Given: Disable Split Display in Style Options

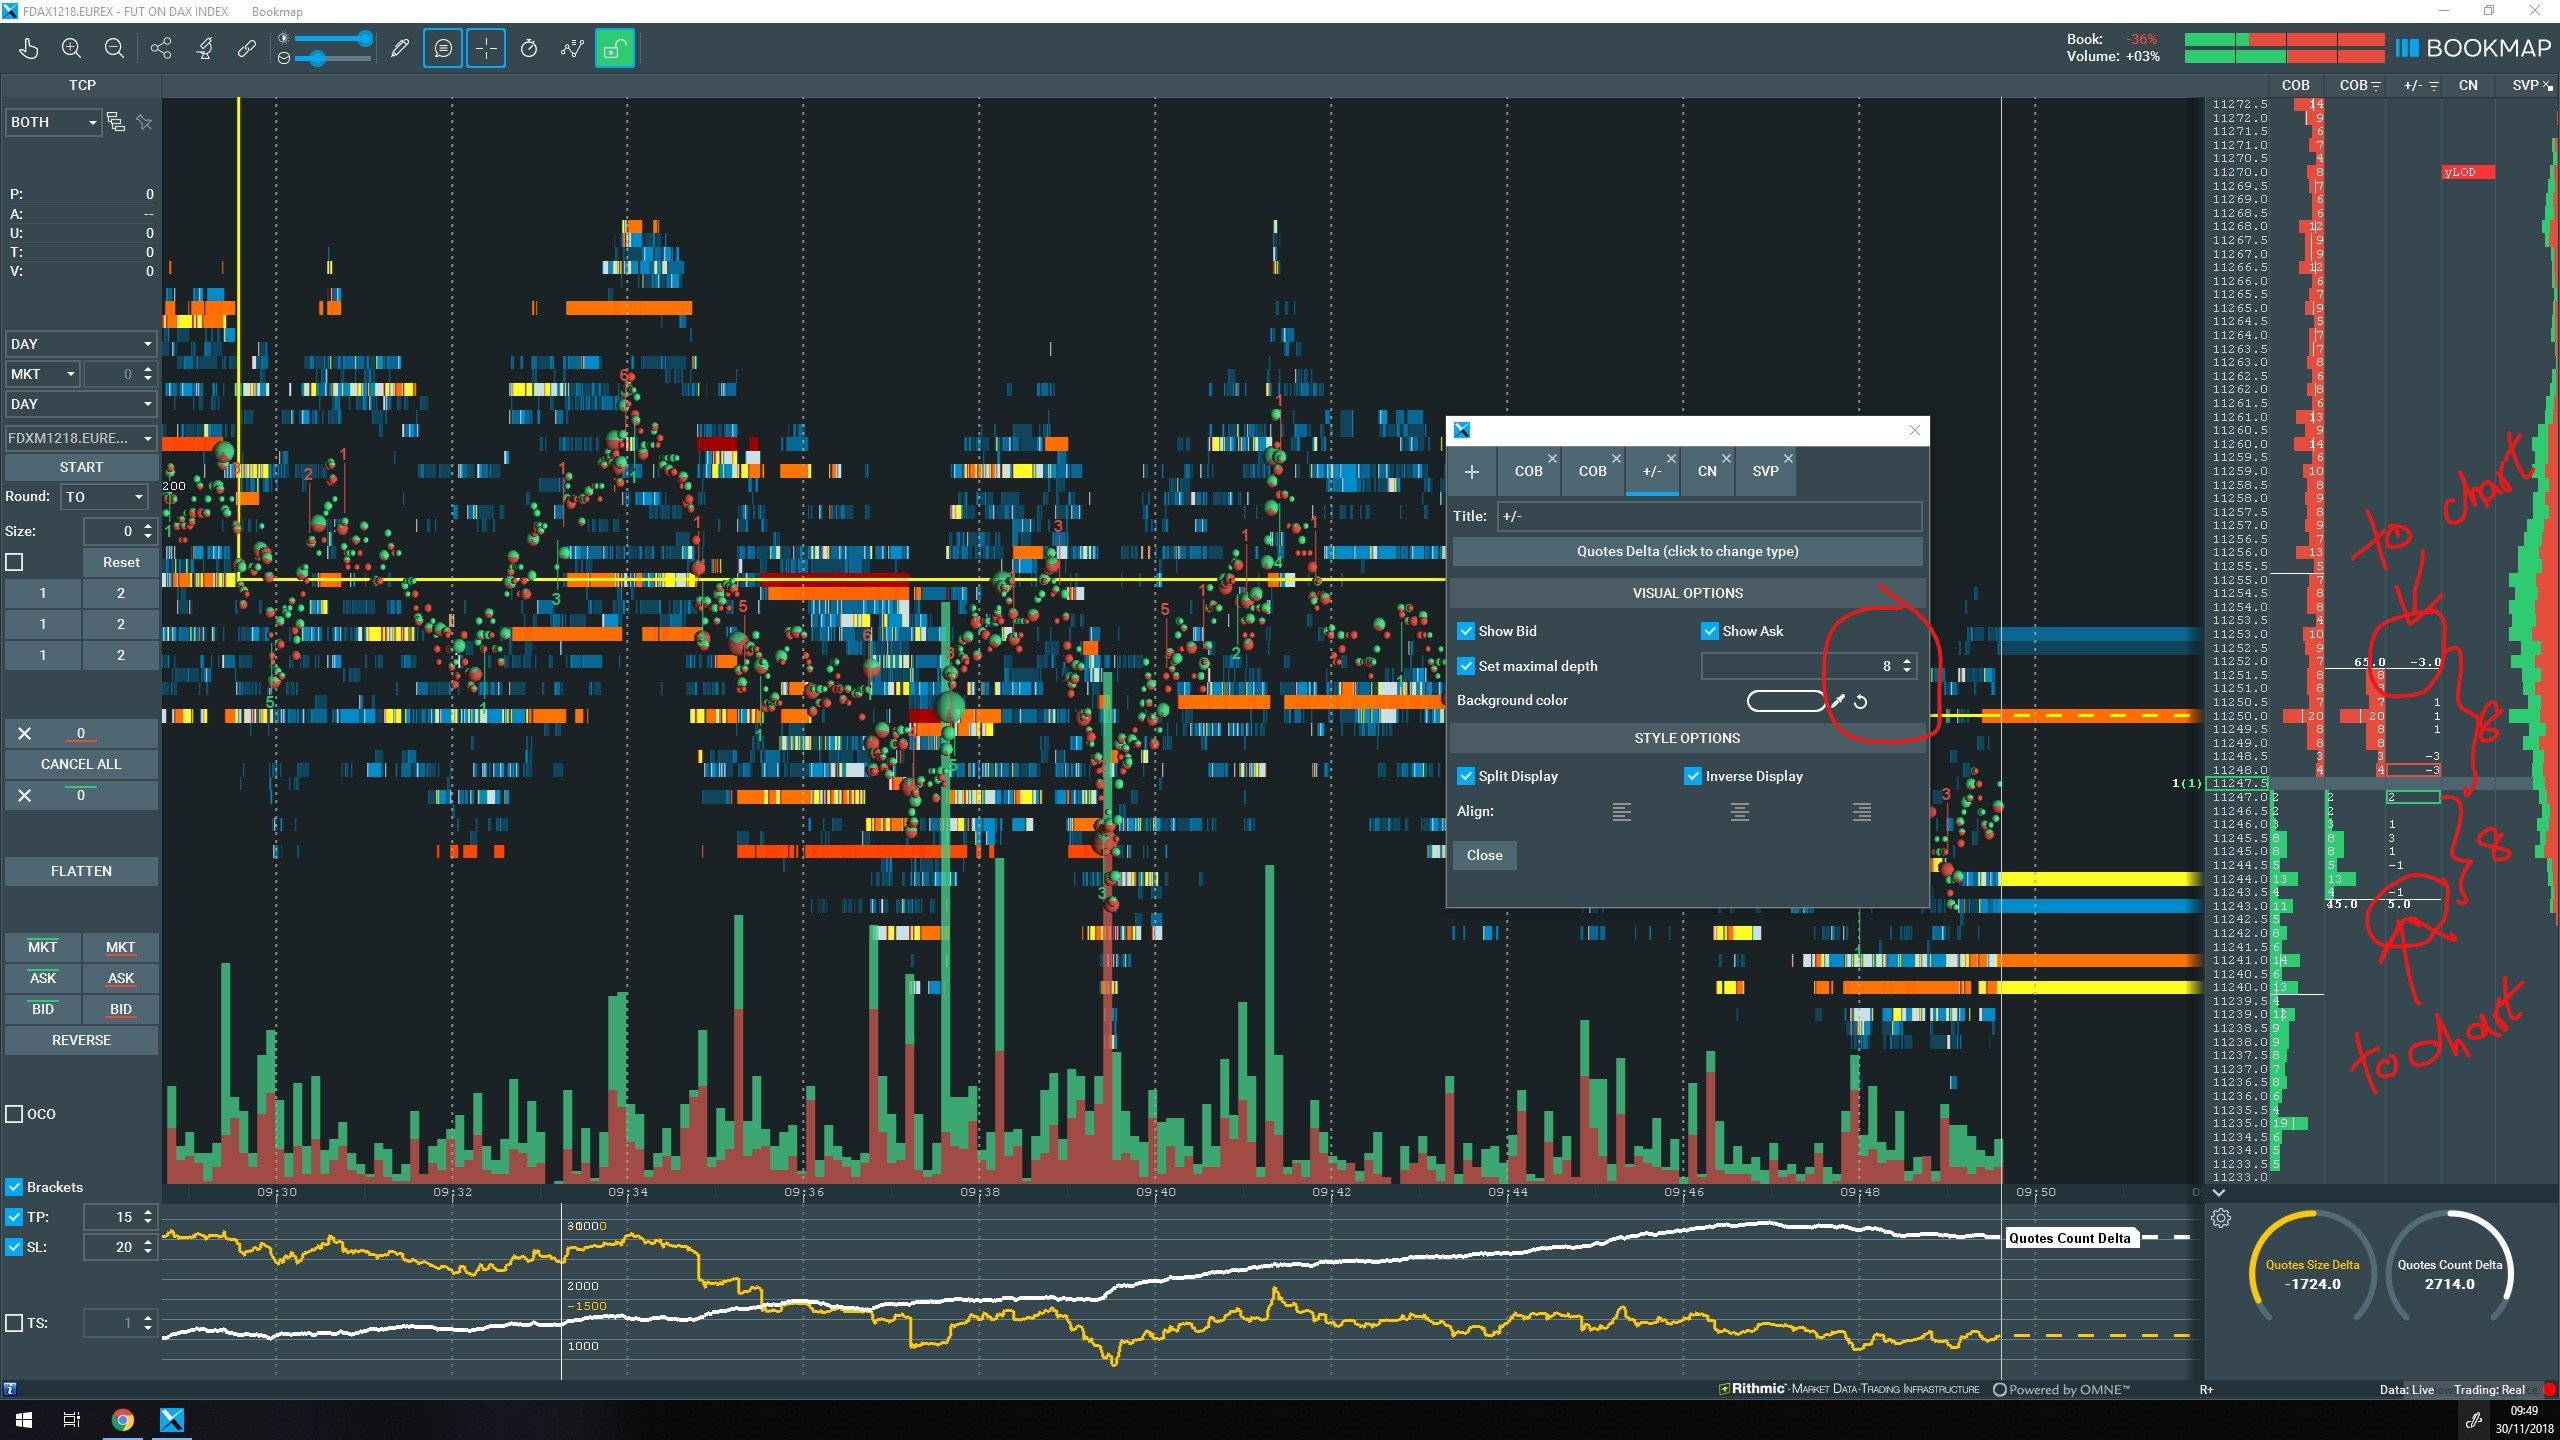Looking at the screenshot, I should [1467, 776].
